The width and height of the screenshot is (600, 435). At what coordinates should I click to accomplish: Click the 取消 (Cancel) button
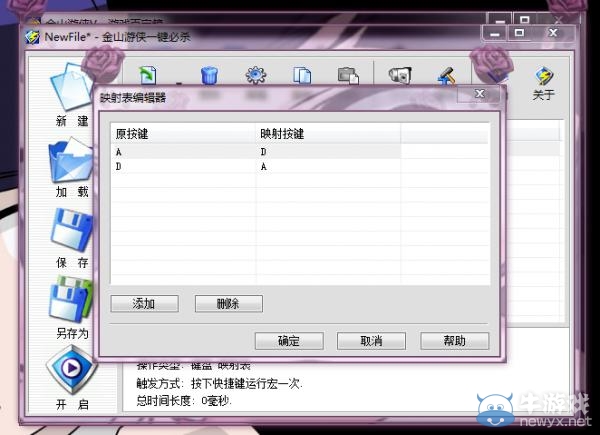tap(371, 341)
